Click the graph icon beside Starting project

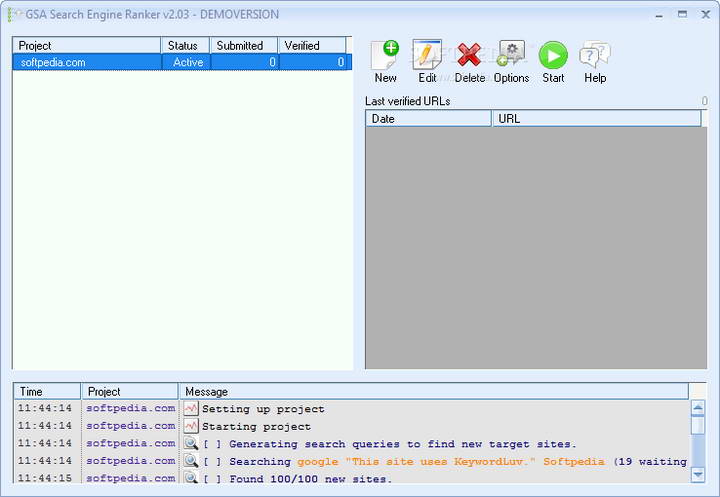pos(191,425)
